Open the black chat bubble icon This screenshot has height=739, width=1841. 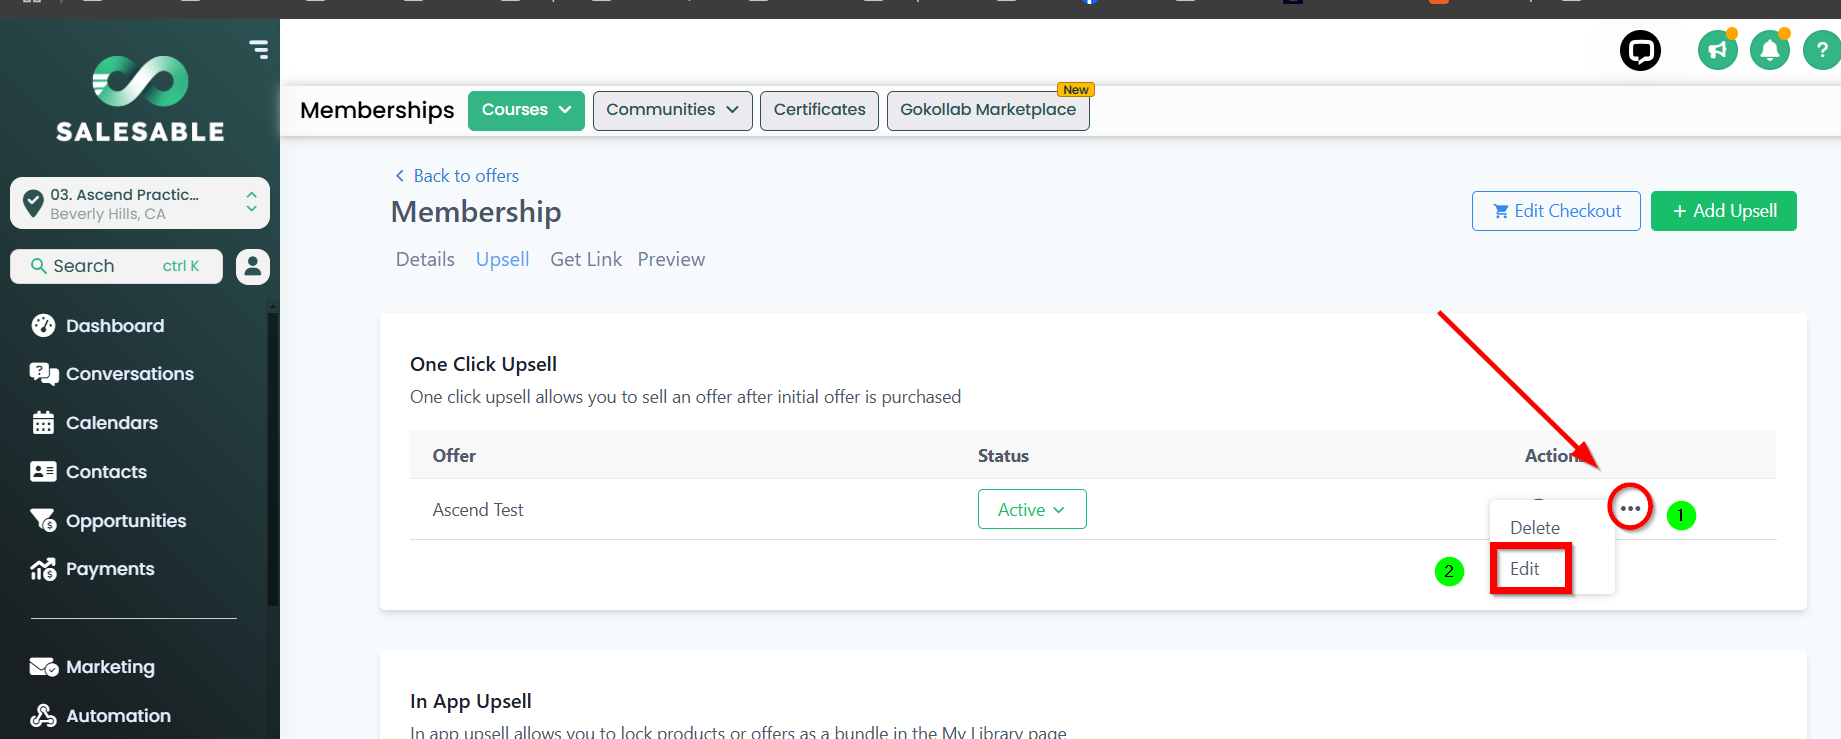click(x=1640, y=50)
